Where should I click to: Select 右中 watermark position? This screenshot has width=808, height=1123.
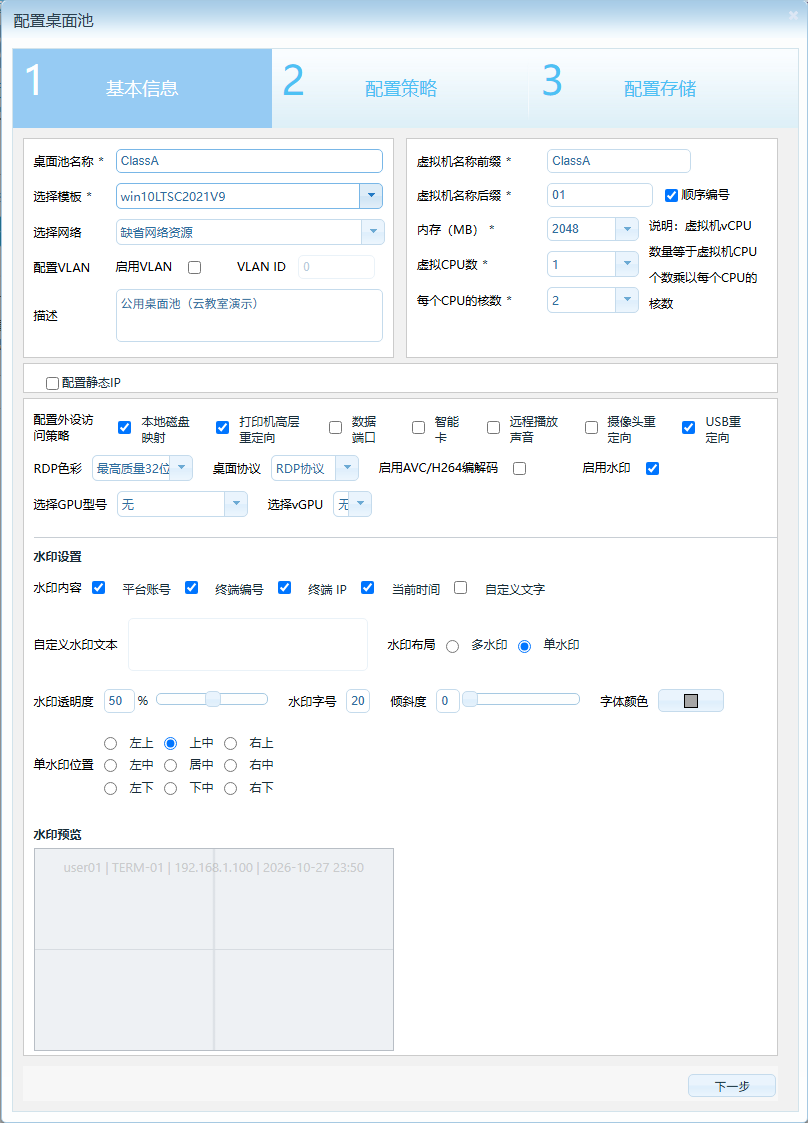tap(231, 766)
